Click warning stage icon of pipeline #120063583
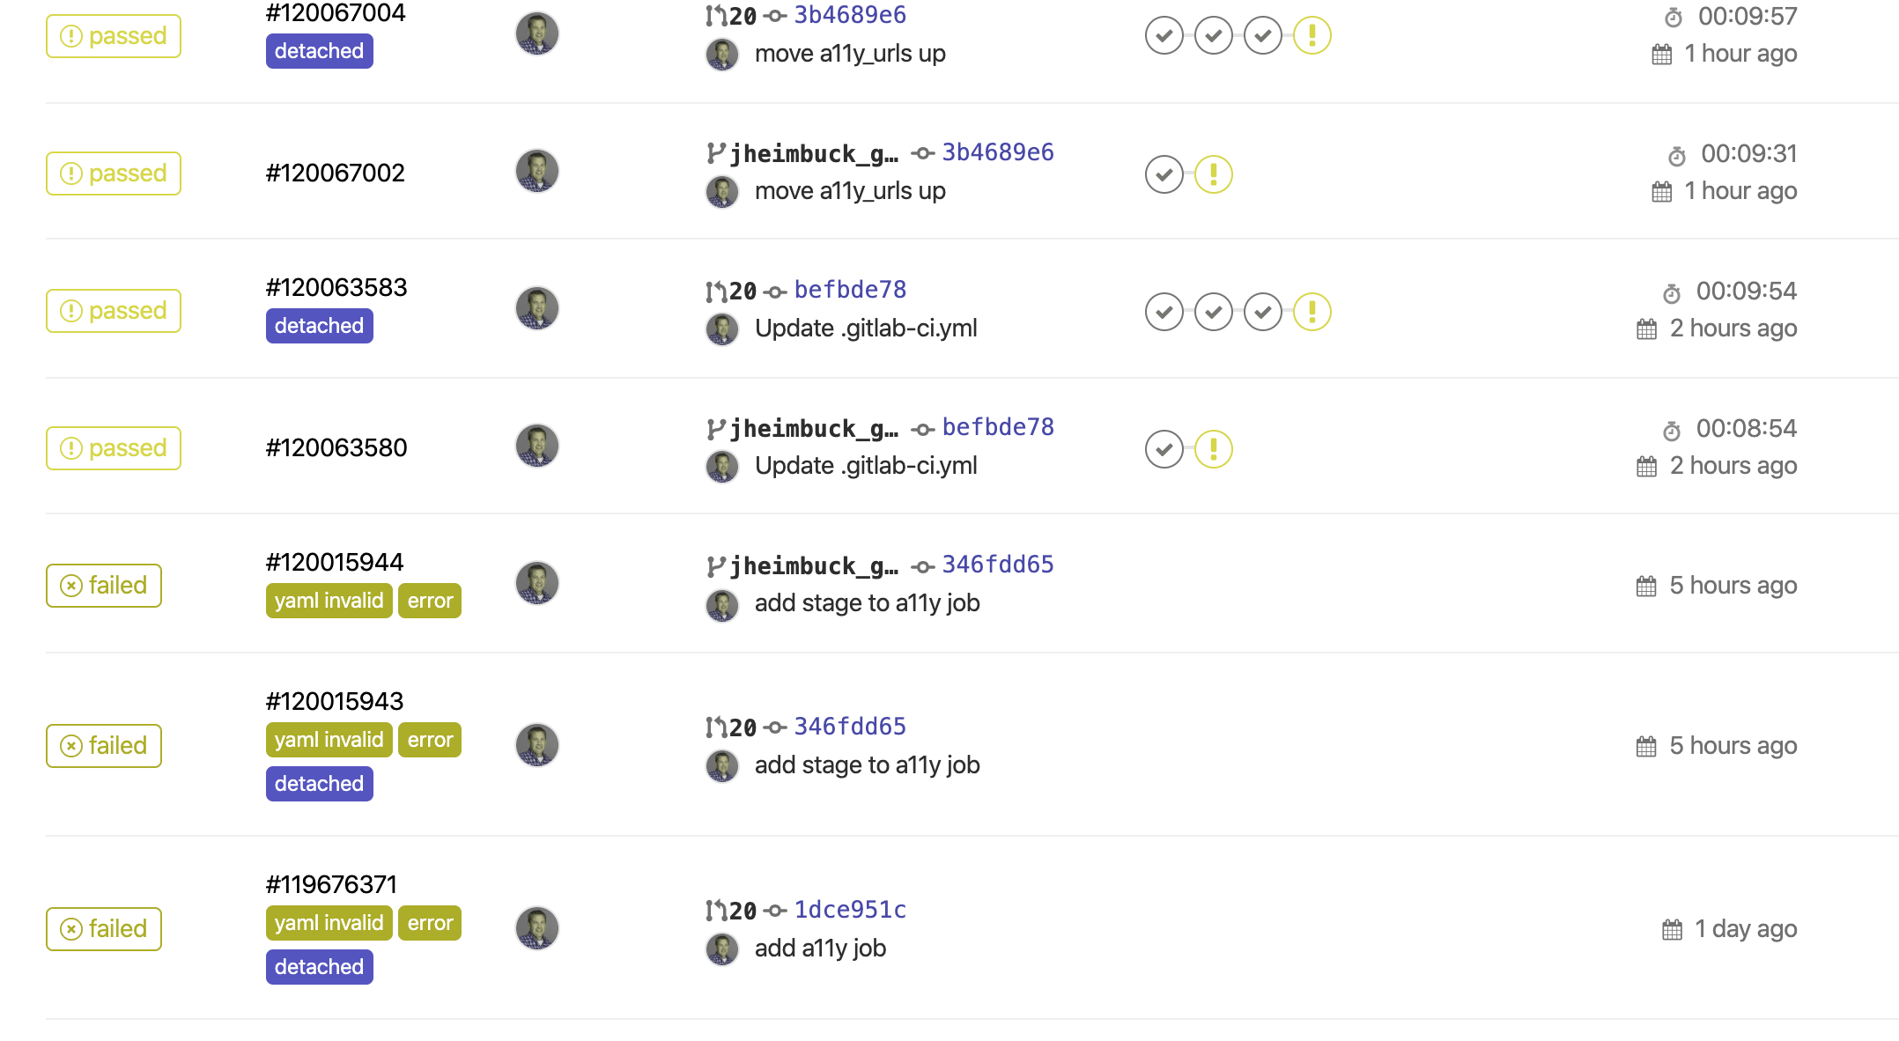 pyautogui.click(x=1311, y=312)
